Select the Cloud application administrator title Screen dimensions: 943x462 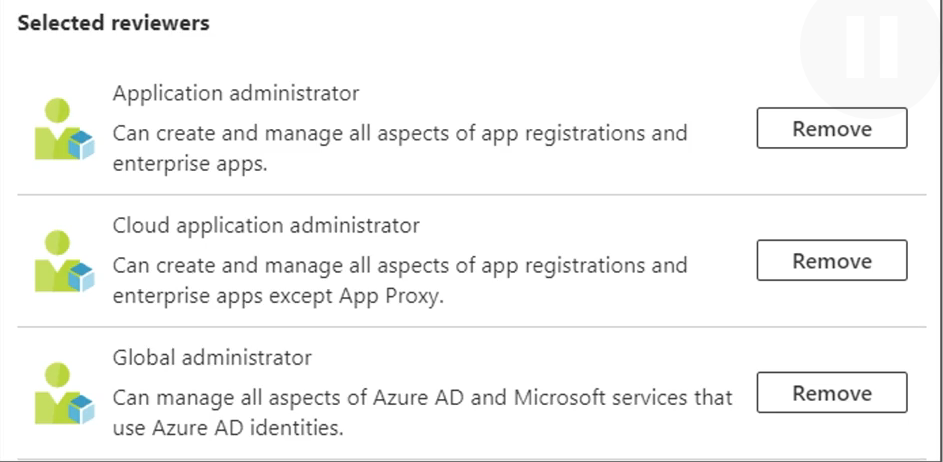pyautogui.click(x=266, y=225)
